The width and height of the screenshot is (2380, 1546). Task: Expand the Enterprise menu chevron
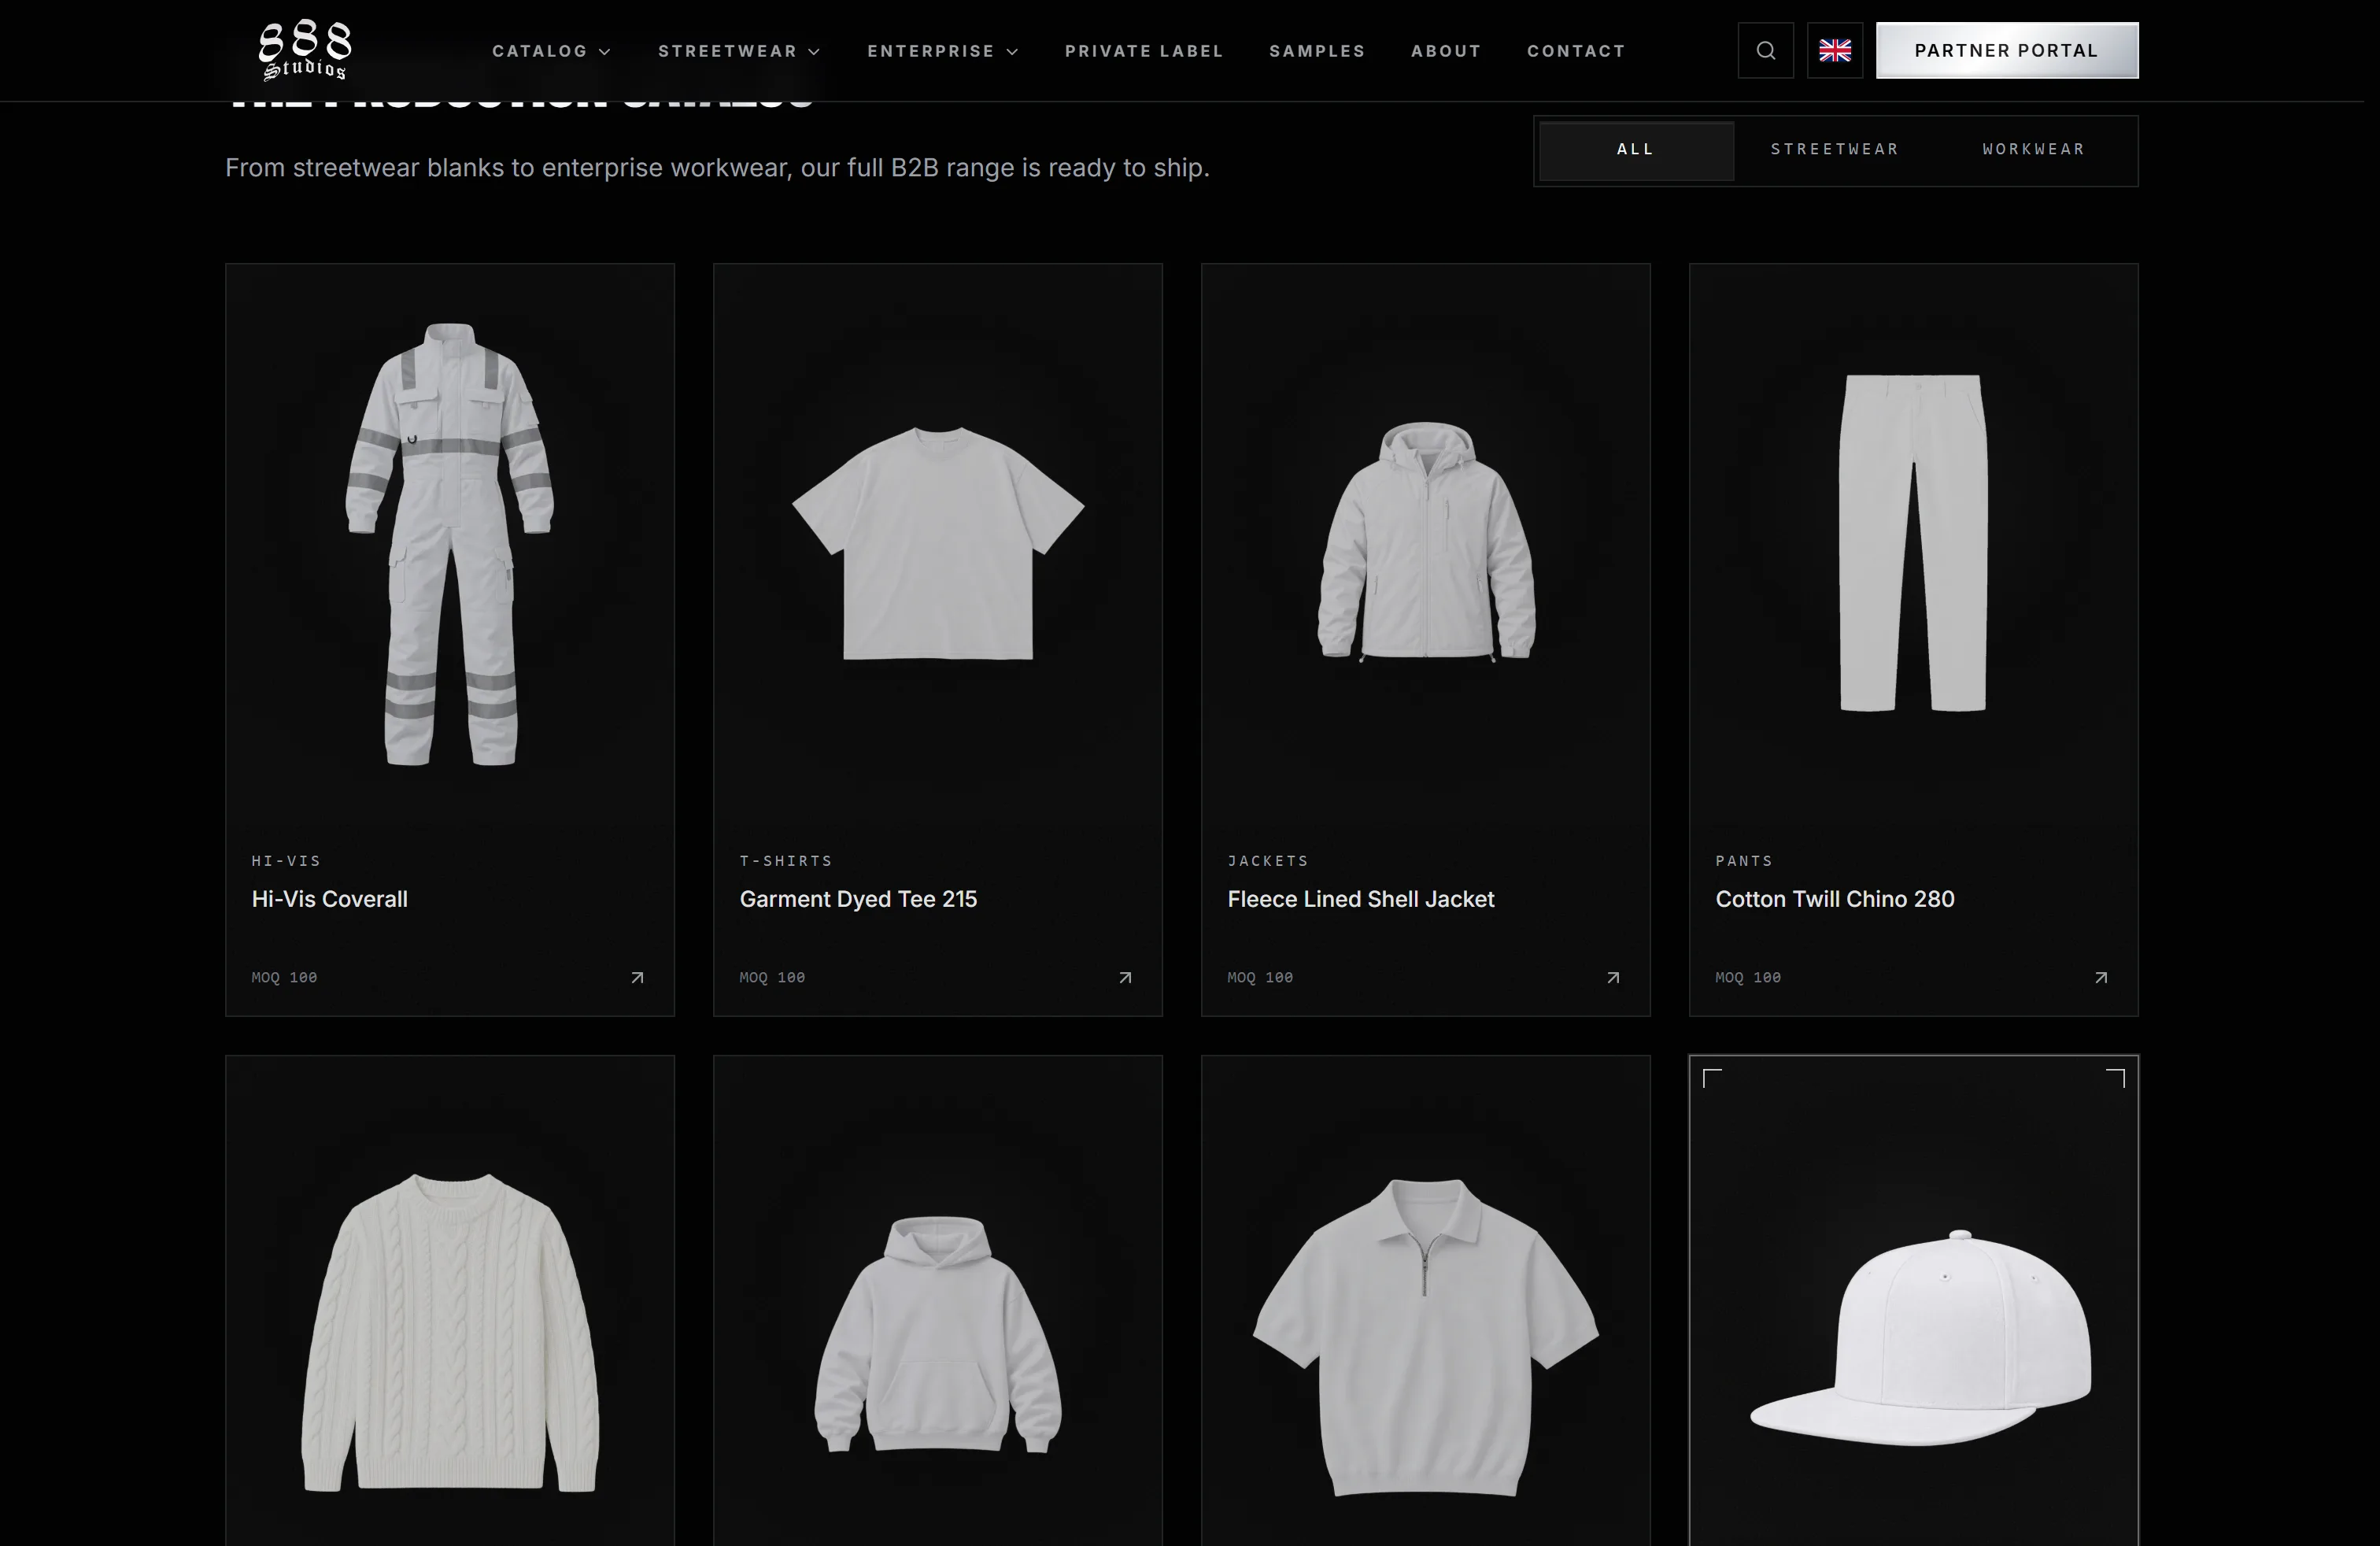point(1013,51)
